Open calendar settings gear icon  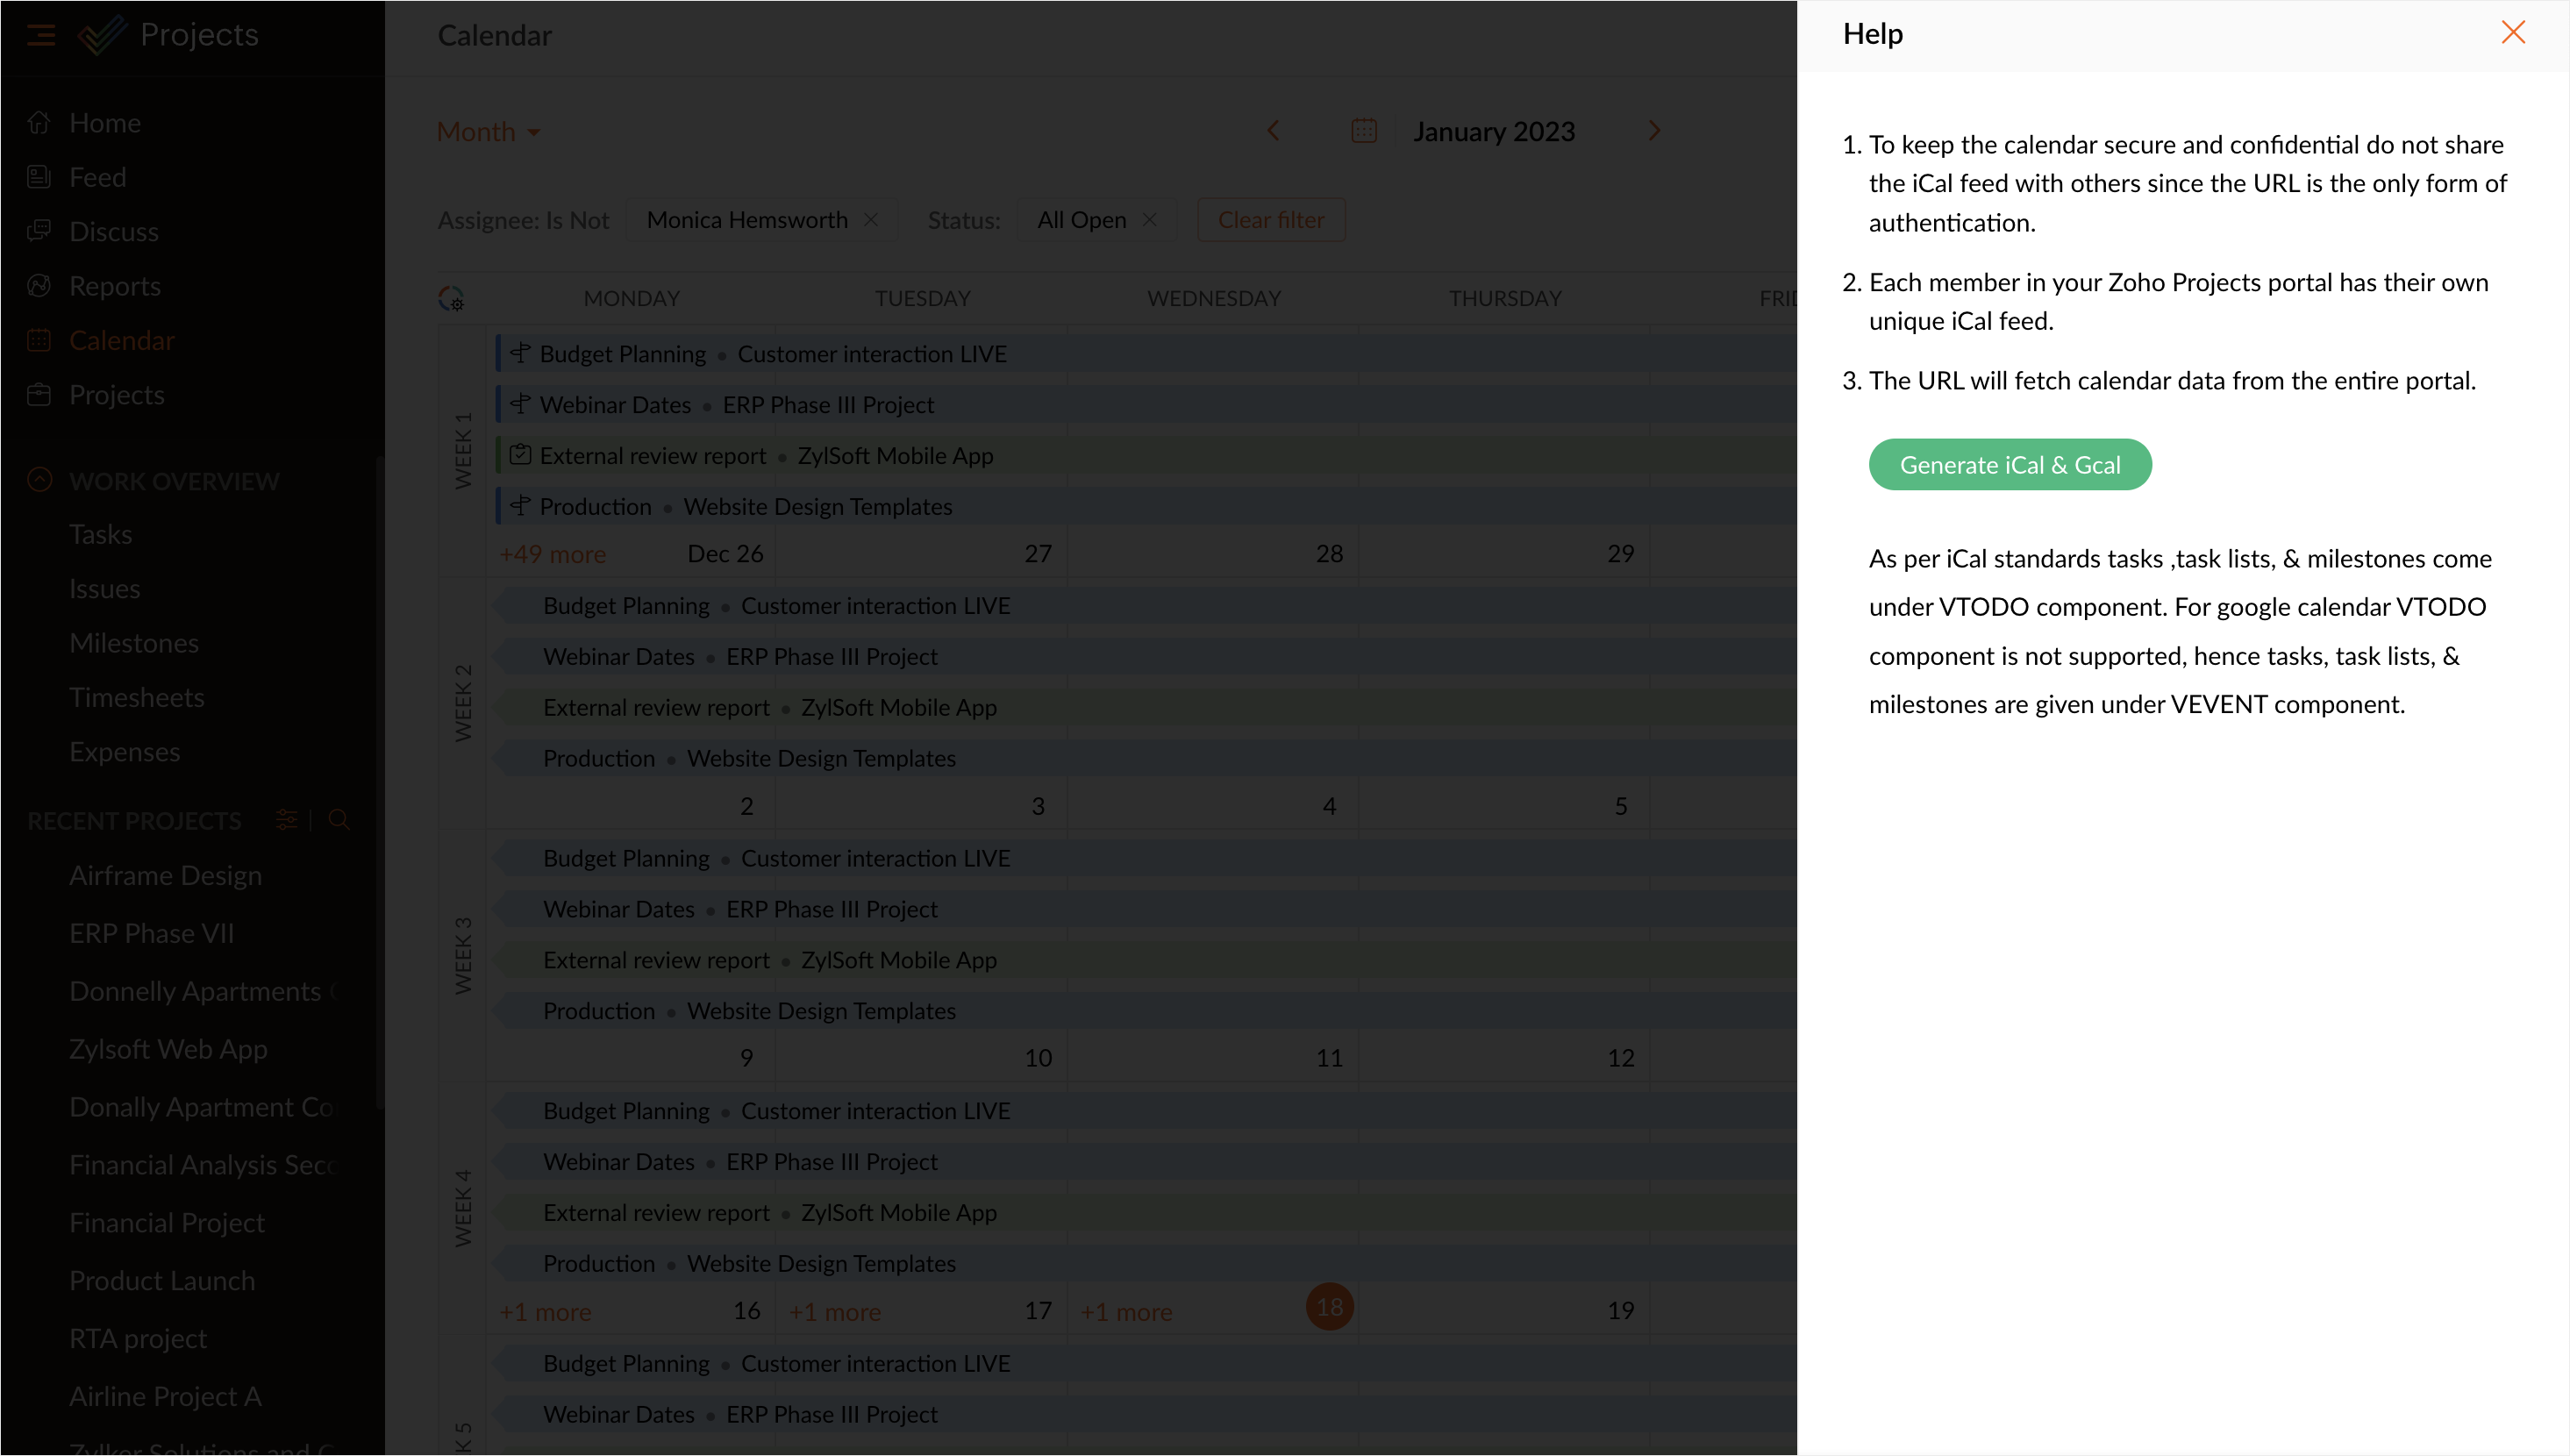click(x=451, y=298)
